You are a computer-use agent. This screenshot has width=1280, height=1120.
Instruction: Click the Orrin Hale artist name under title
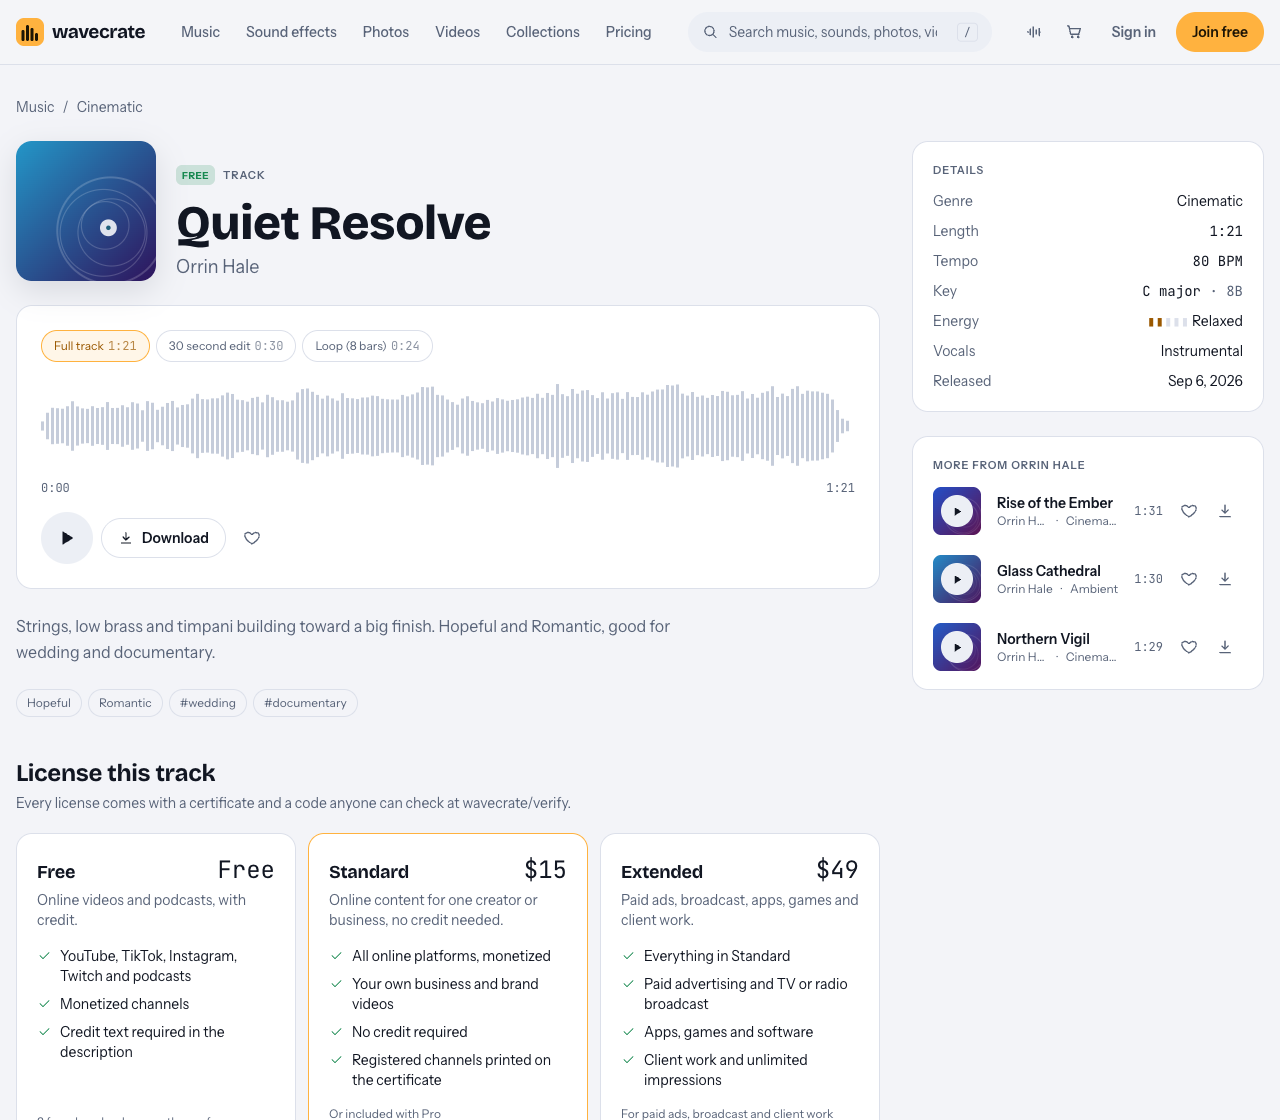pyautogui.click(x=217, y=267)
